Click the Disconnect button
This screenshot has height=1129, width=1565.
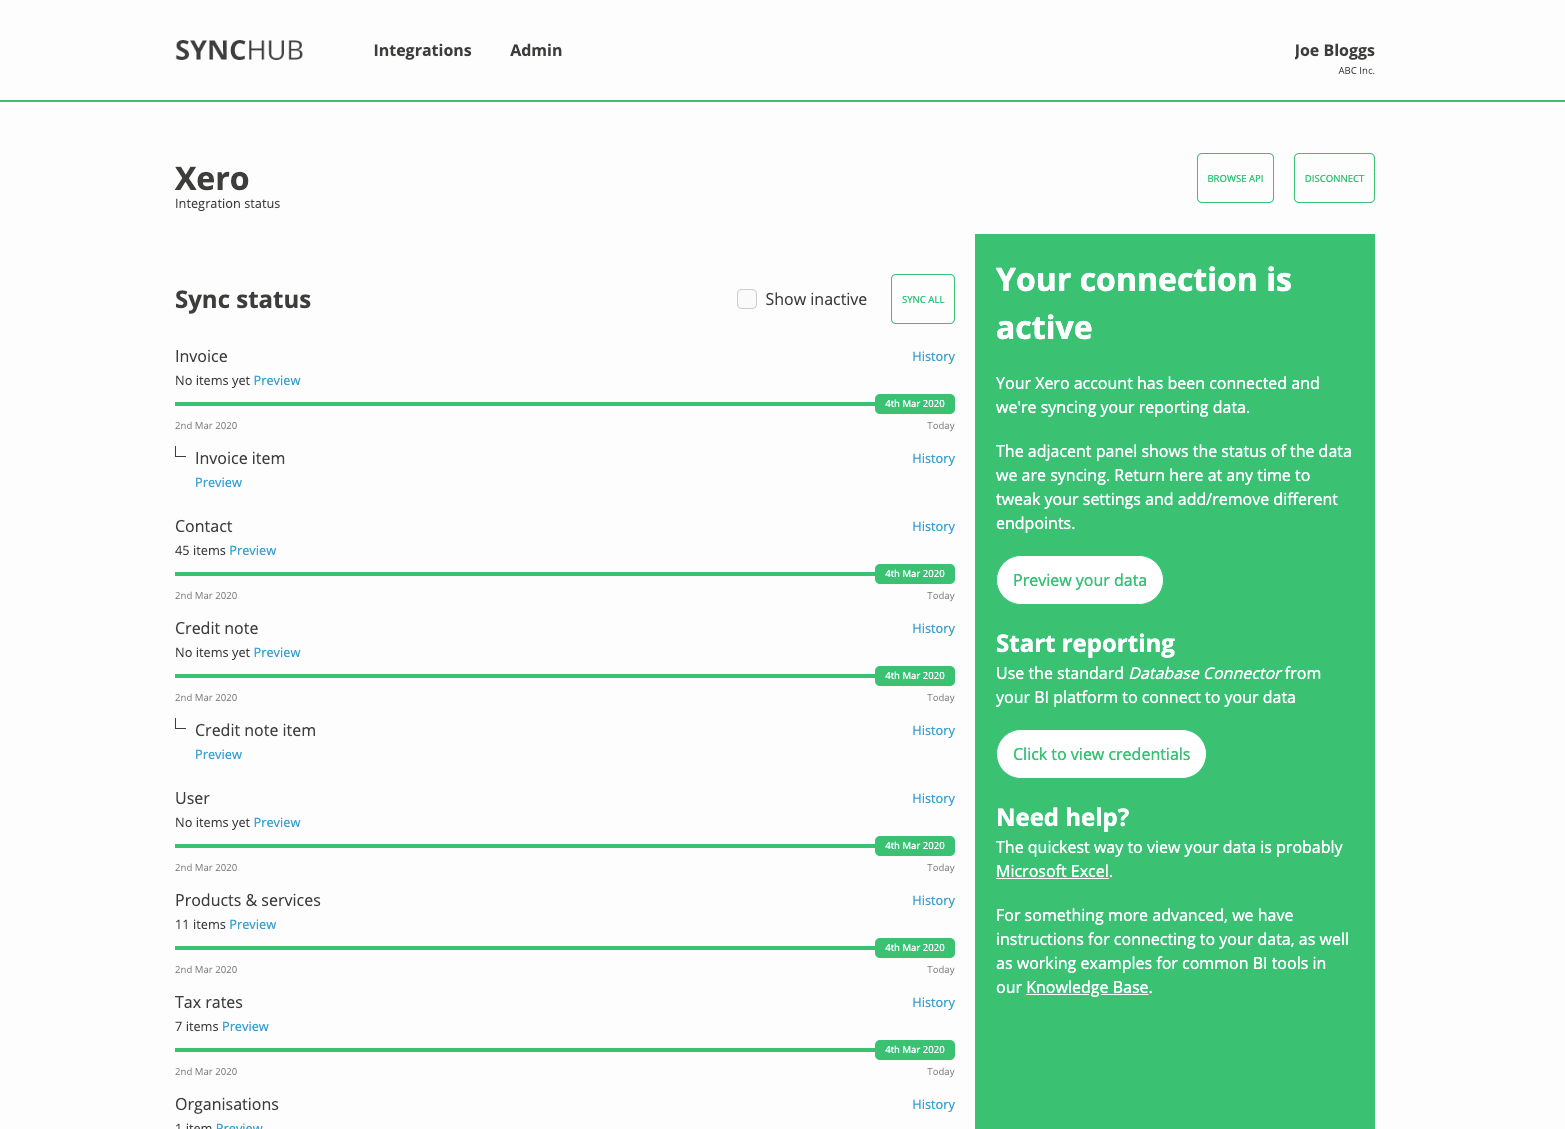click(1334, 178)
